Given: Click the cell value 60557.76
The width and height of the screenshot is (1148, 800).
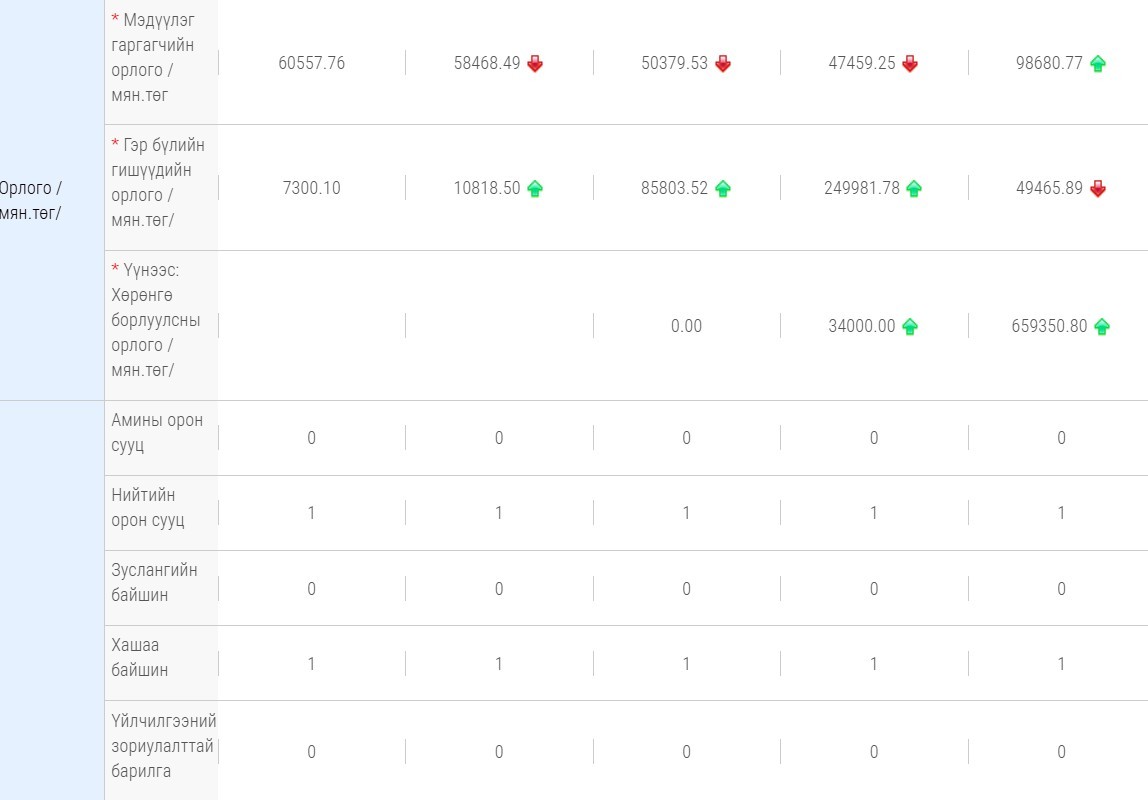Looking at the screenshot, I should [311, 64].
